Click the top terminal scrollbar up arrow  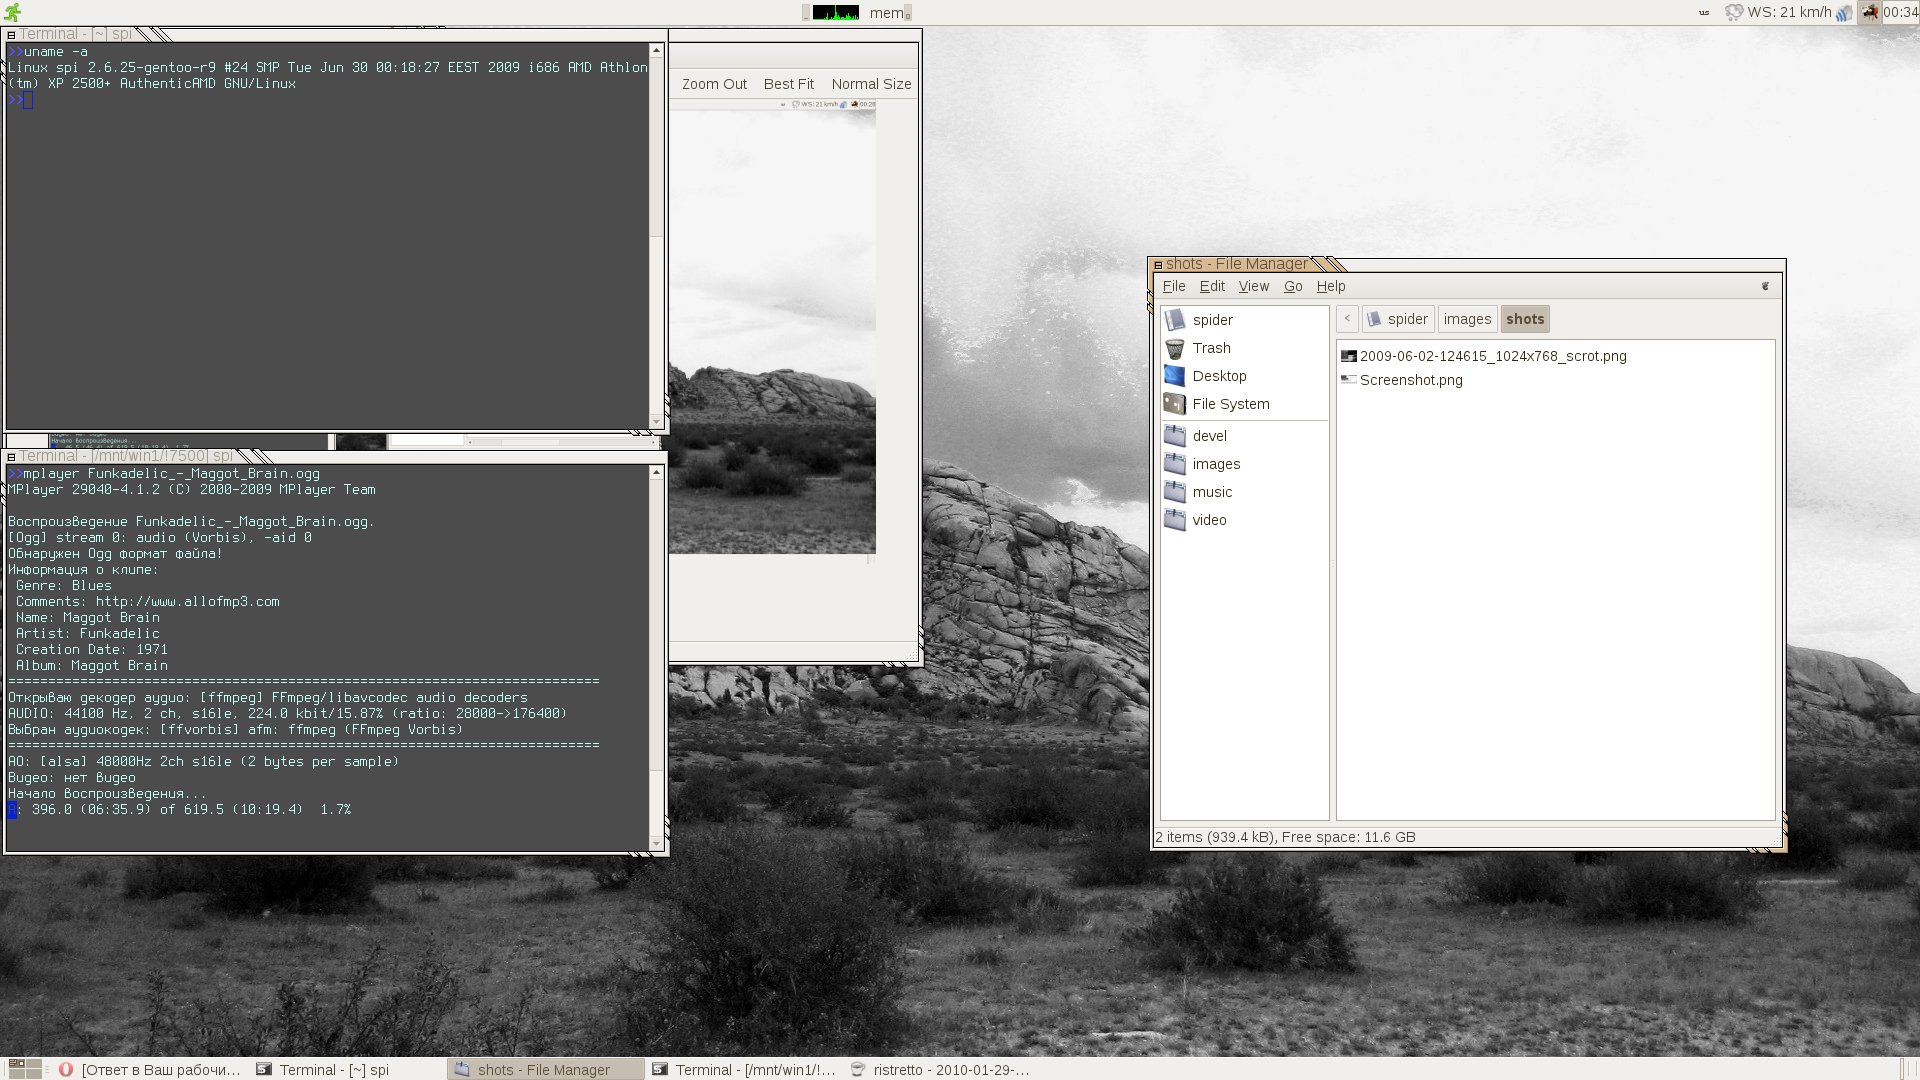click(x=656, y=50)
